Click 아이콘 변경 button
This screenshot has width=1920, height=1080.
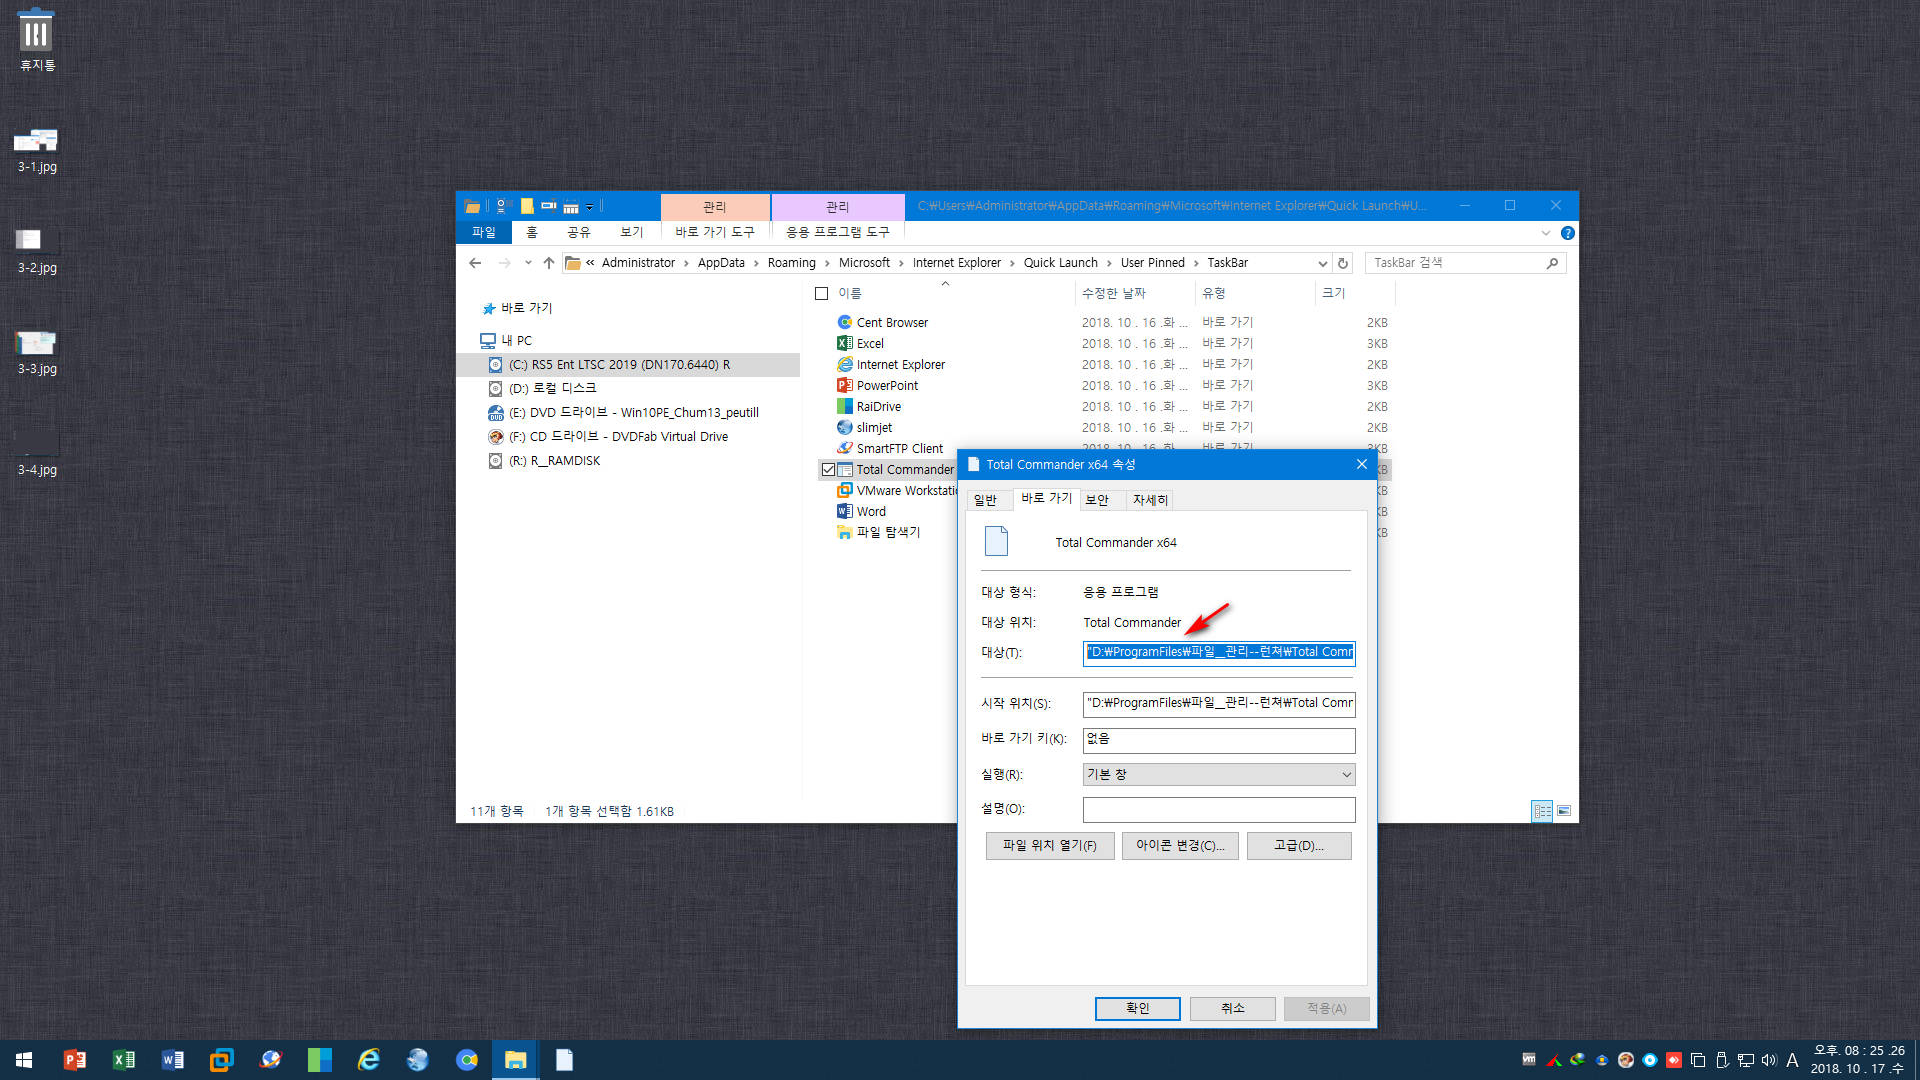point(1179,846)
